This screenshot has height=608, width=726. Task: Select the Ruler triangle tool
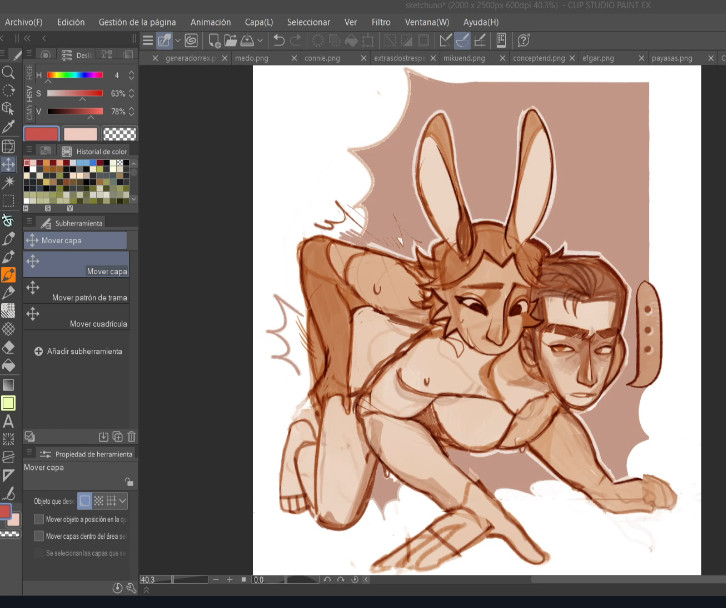tap(8, 476)
